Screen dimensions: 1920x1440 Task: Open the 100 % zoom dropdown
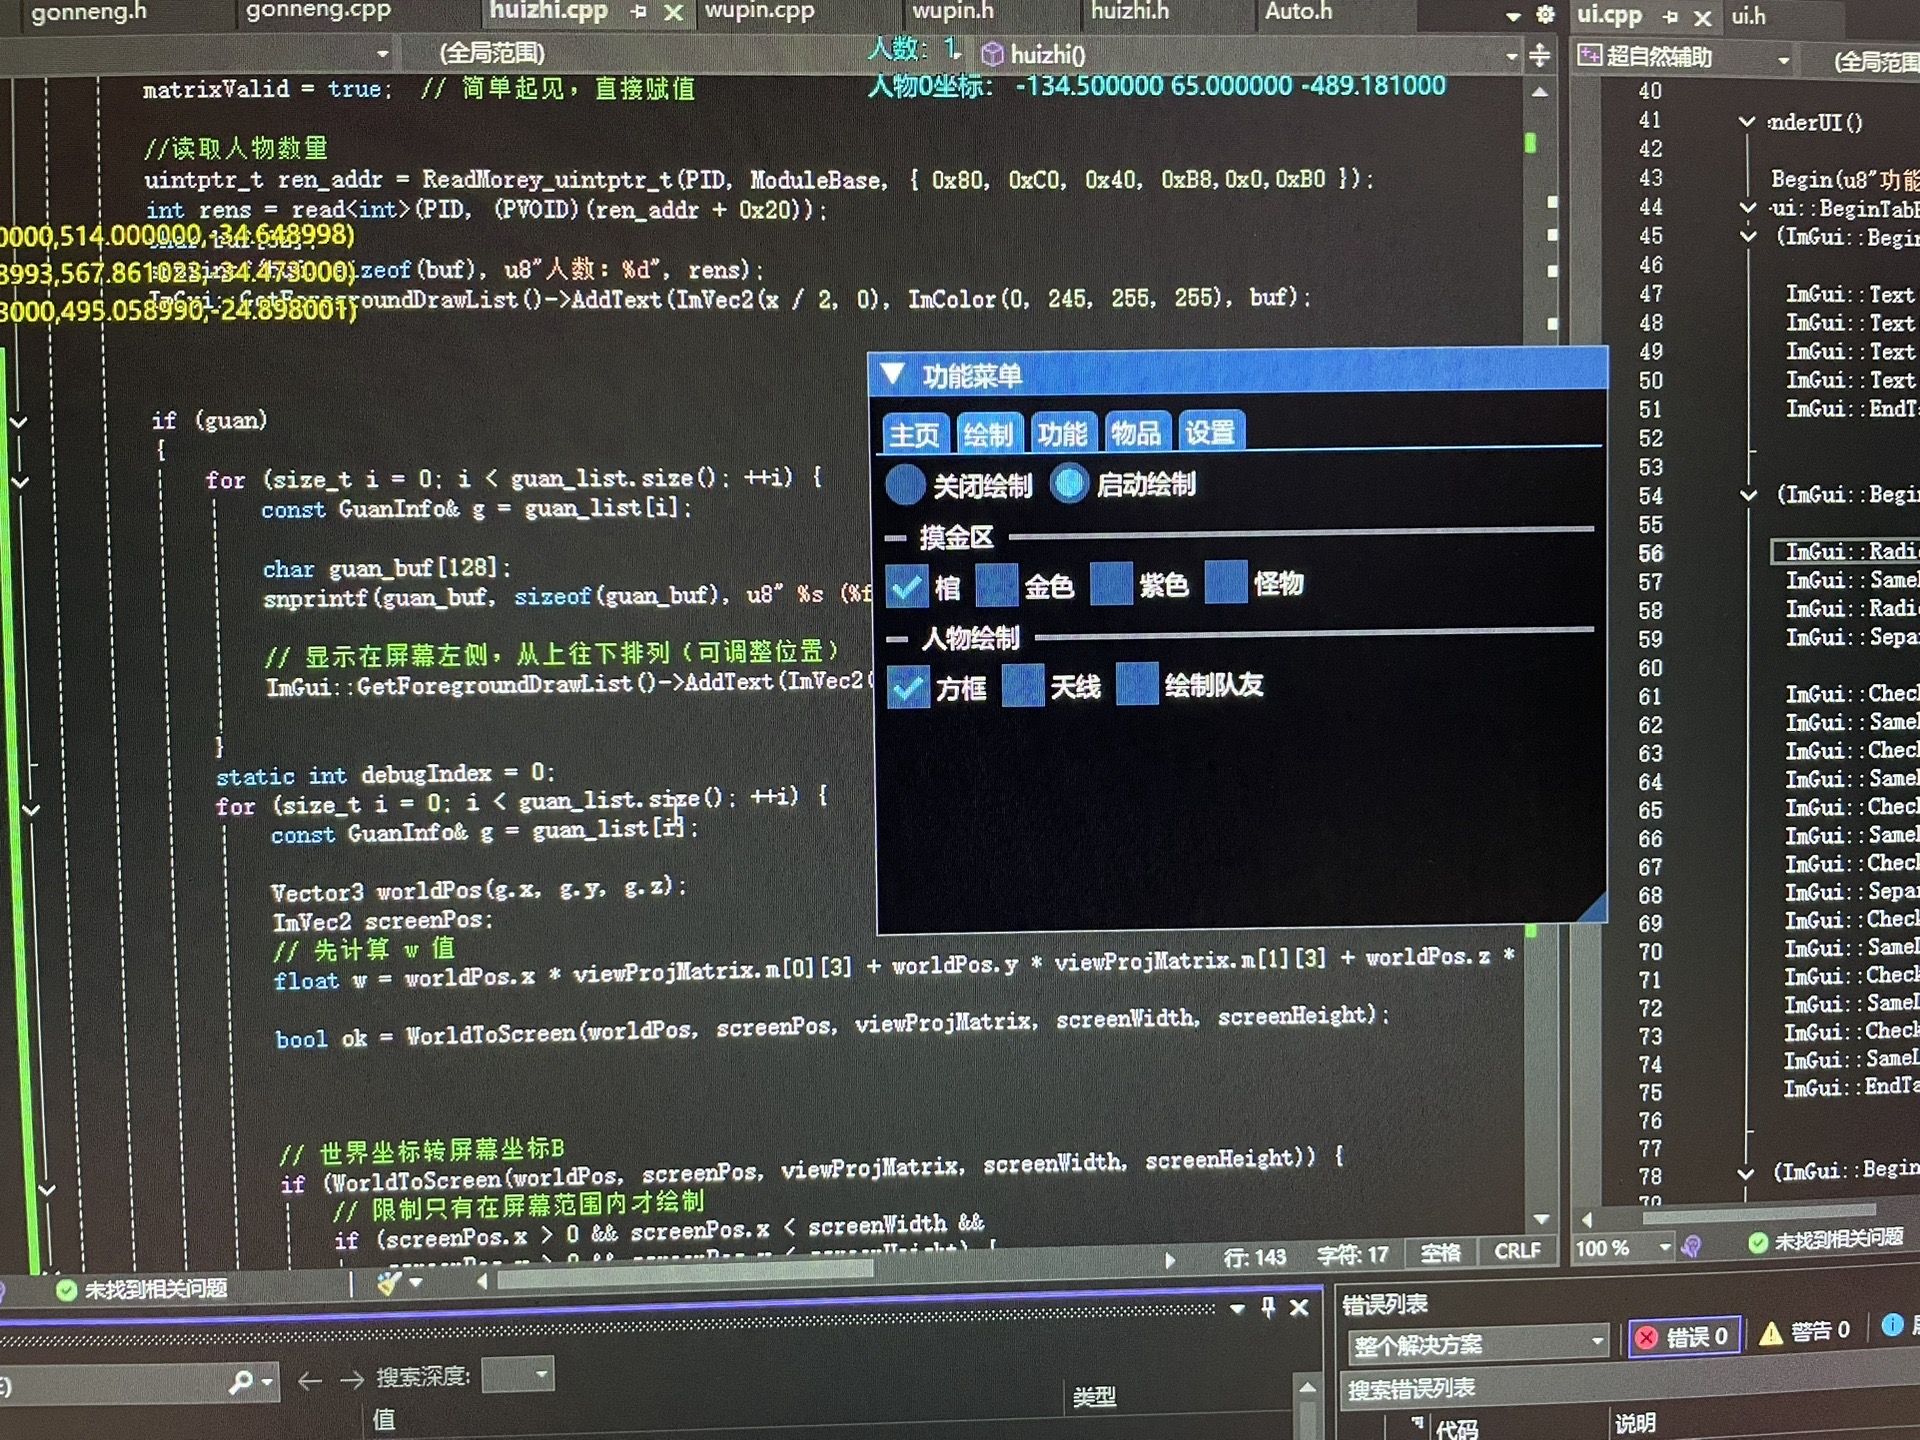tap(1665, 1247)
